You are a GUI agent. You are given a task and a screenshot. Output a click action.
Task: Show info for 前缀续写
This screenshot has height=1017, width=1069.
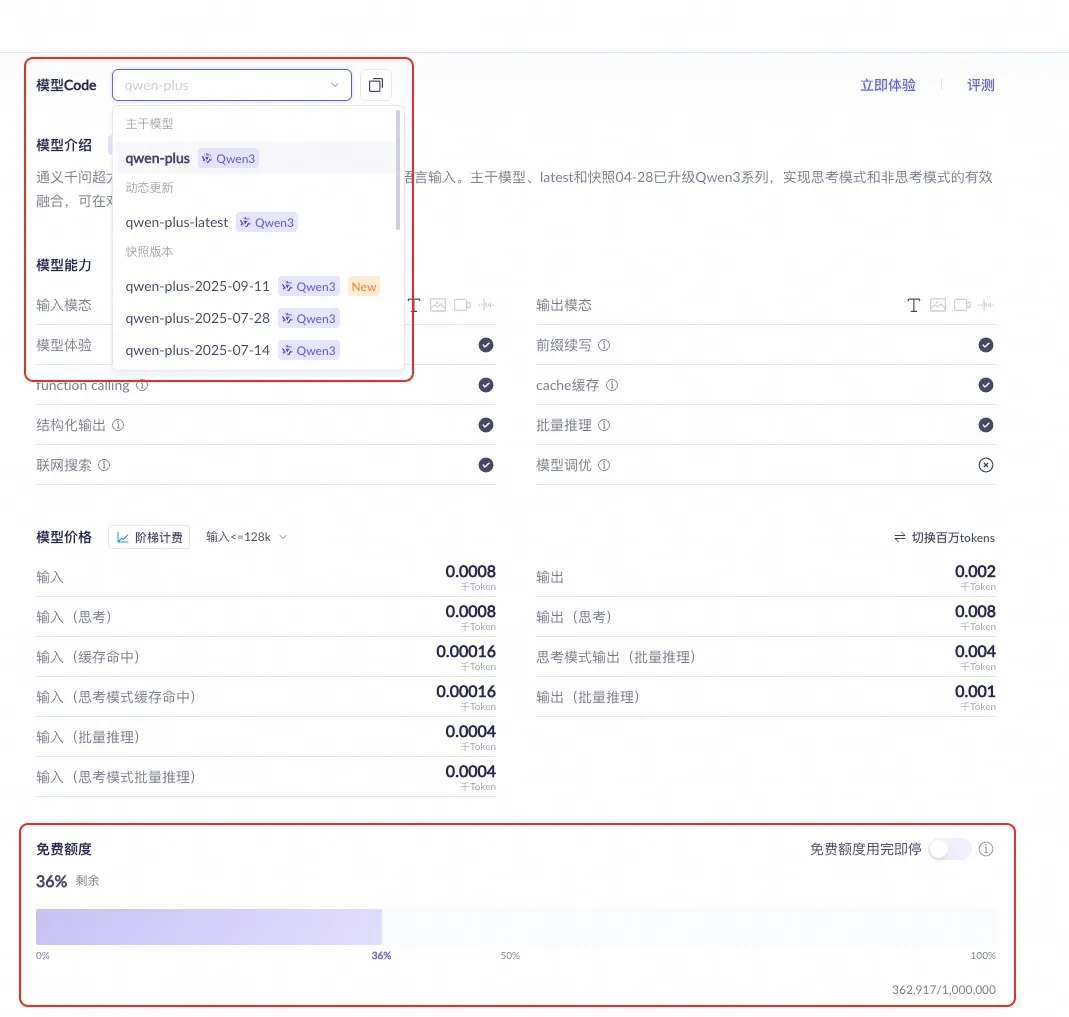point(604,345)
